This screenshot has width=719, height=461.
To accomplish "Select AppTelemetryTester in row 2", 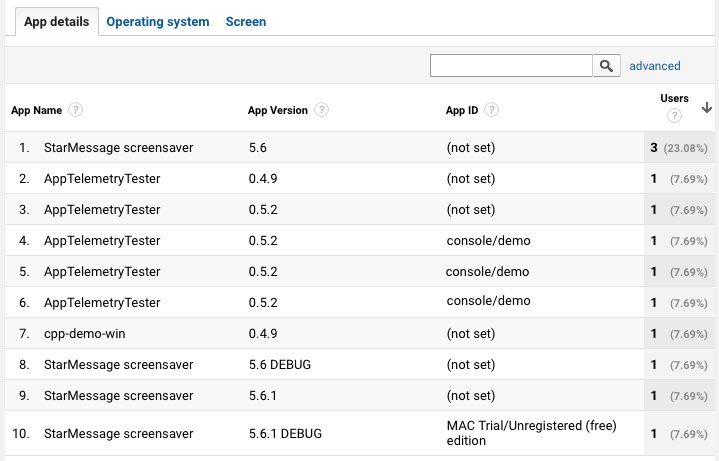I will [x=102, y=178].
